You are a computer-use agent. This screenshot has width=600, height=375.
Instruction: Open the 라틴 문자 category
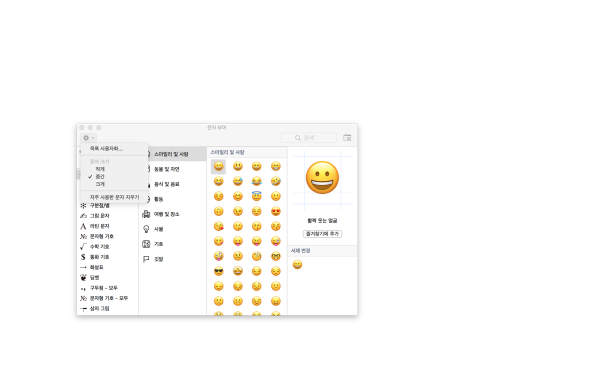pyautogui.click(x=99, y=226)
